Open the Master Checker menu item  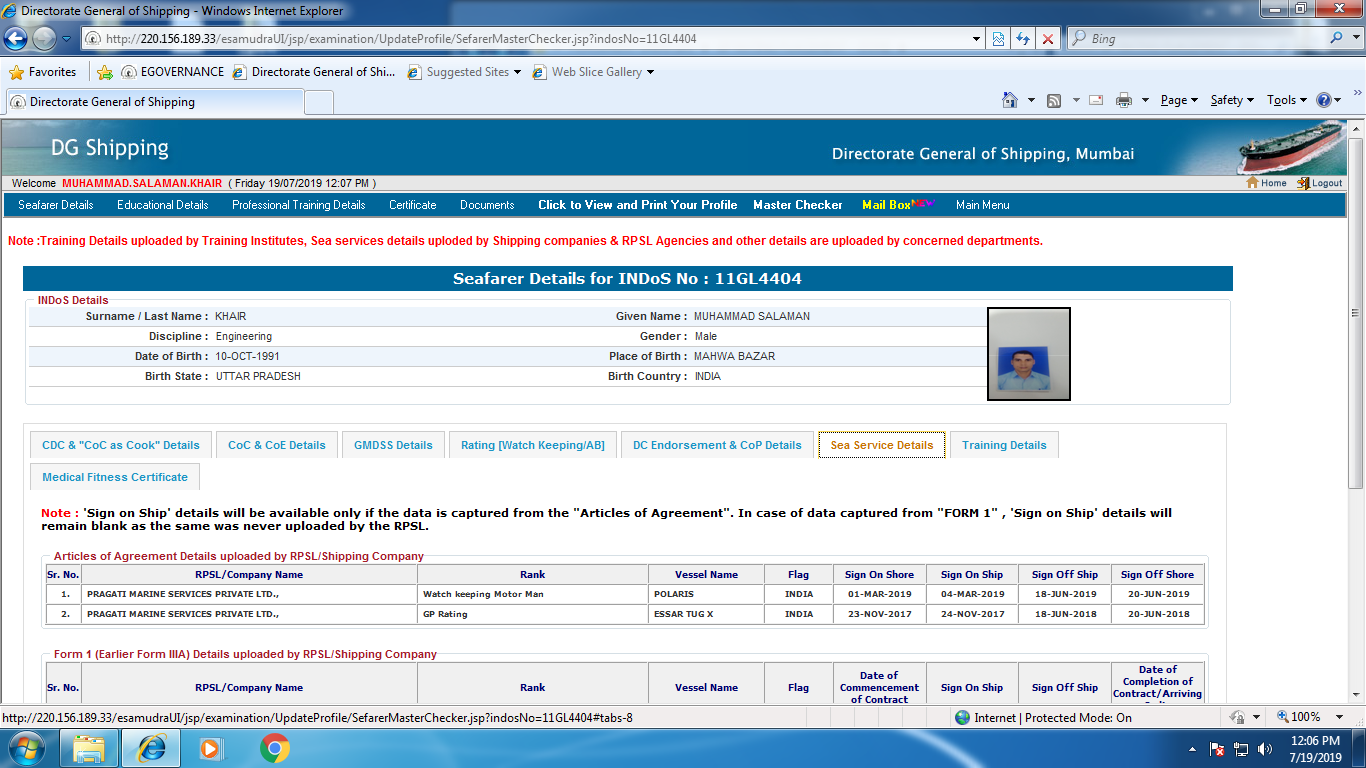(798, 205)
